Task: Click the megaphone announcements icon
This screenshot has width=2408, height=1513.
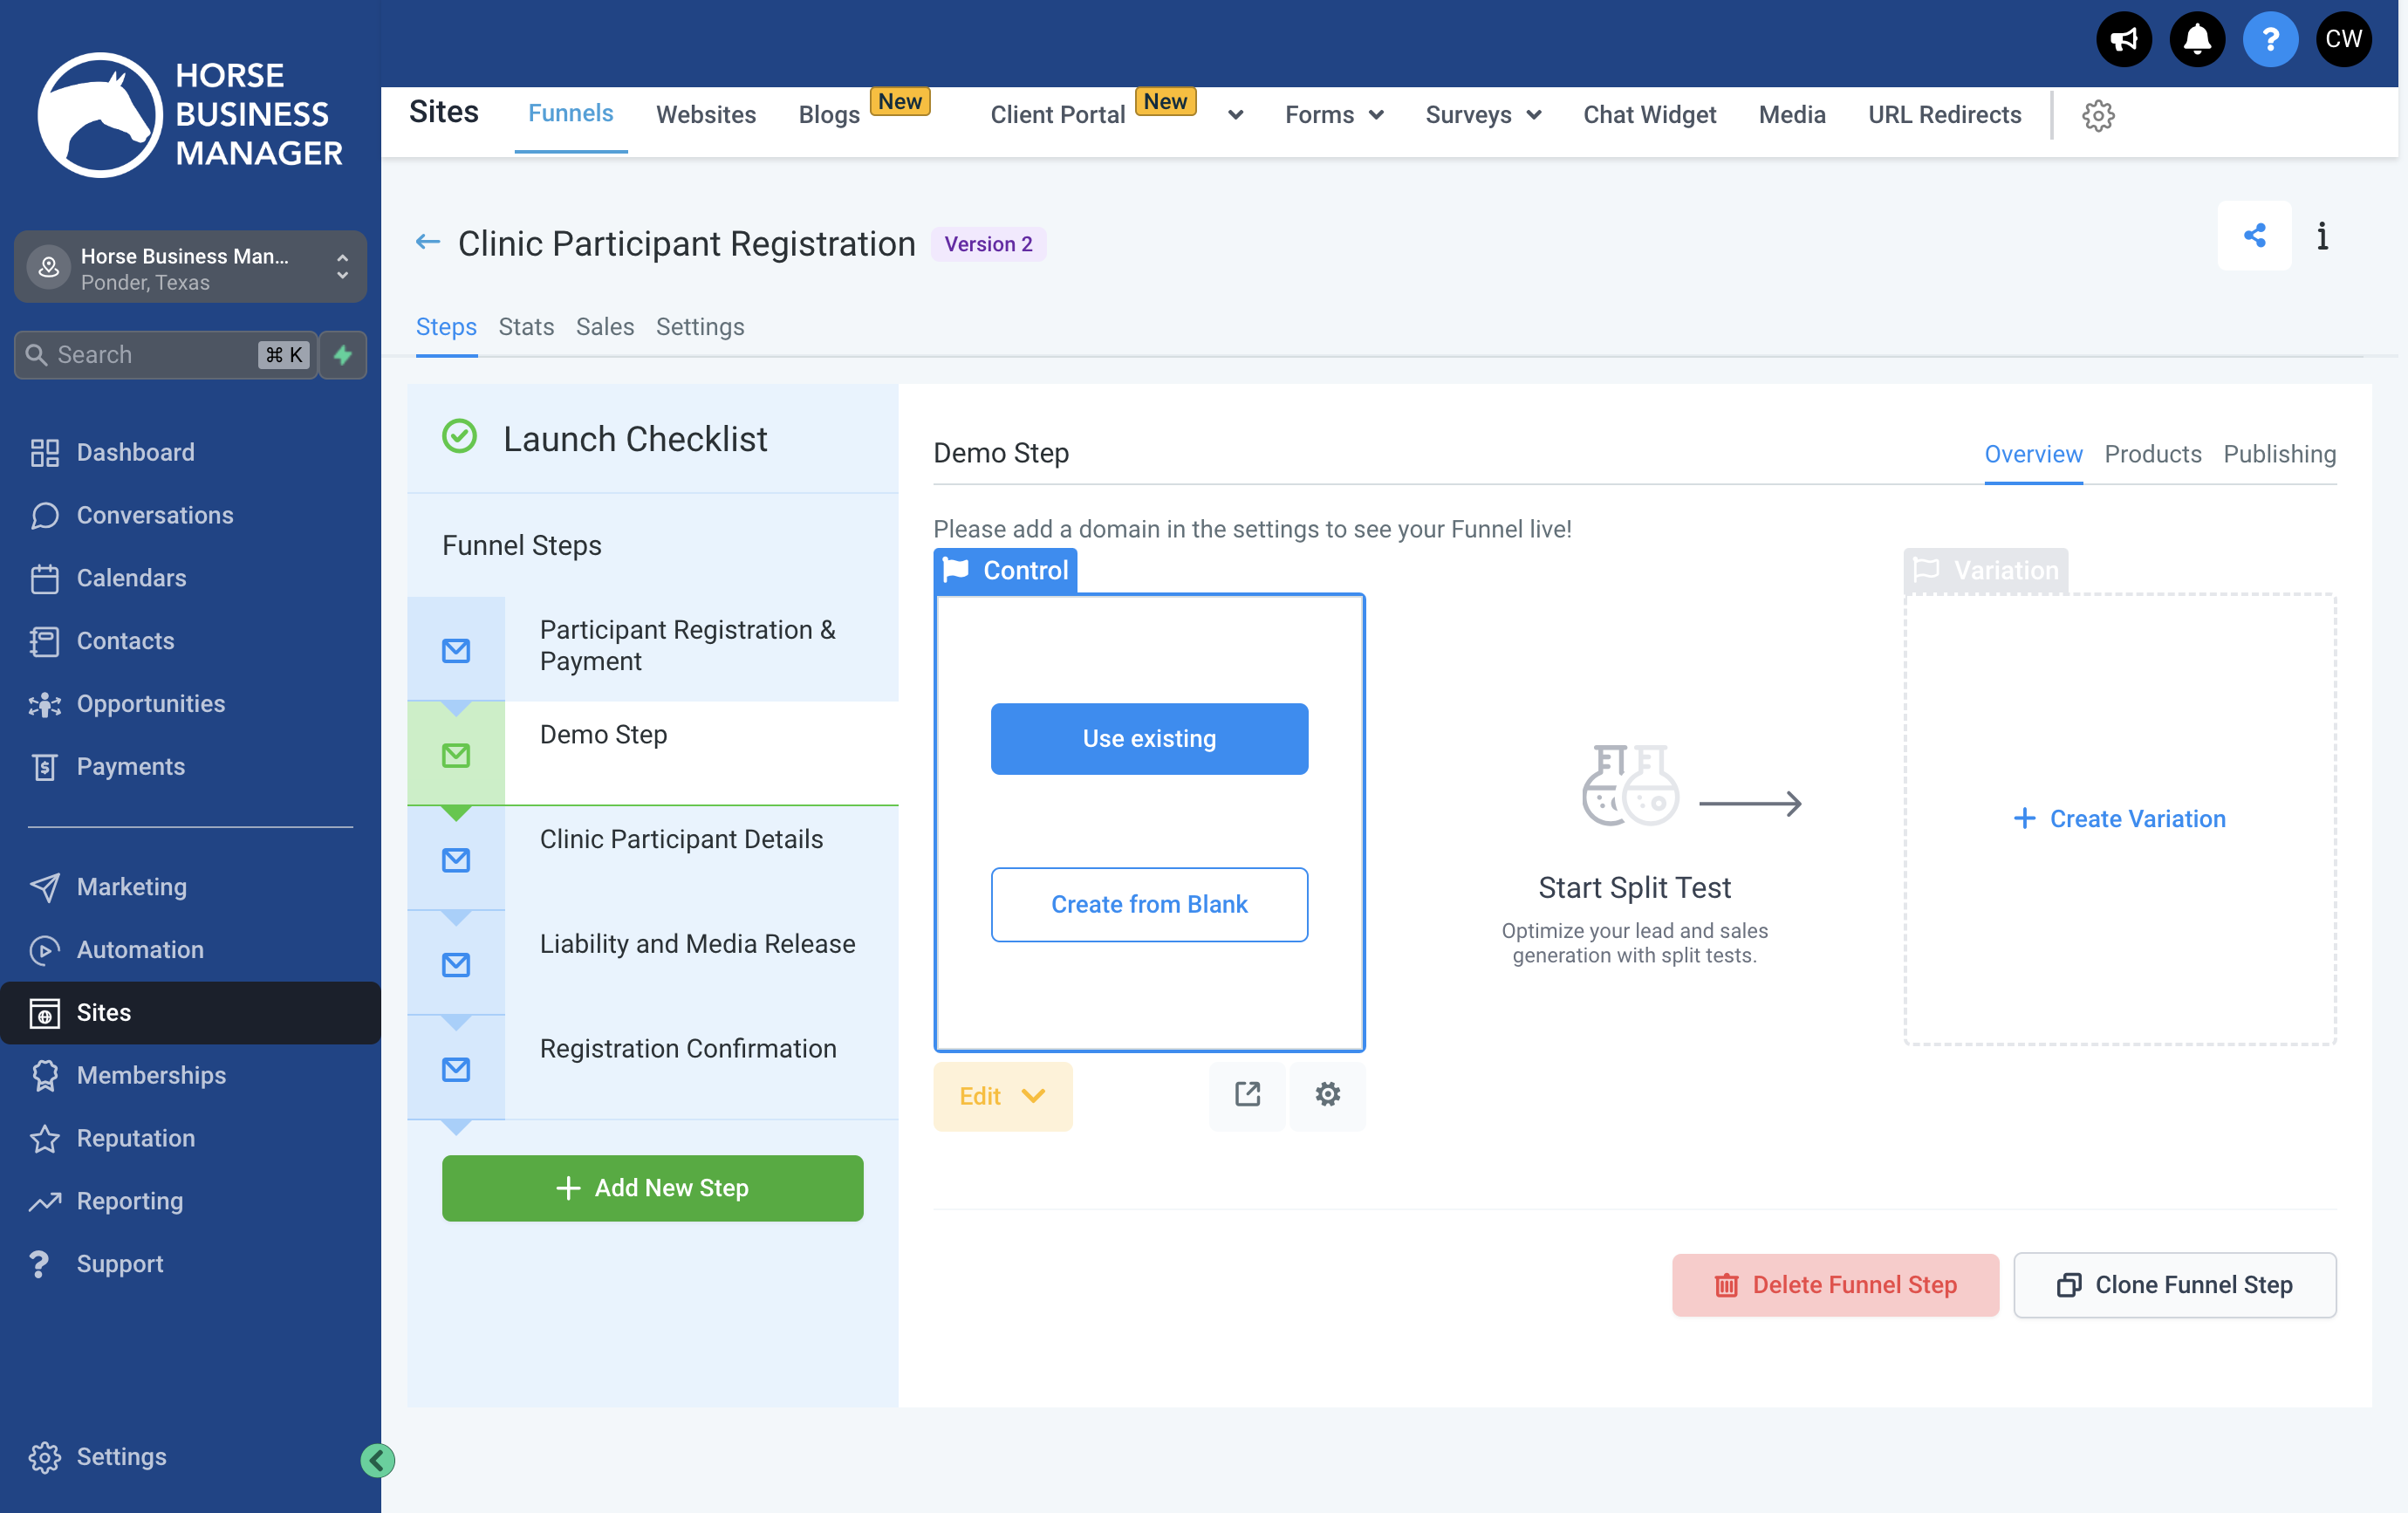Action: pyautogui.click(x=2123, y=39)
